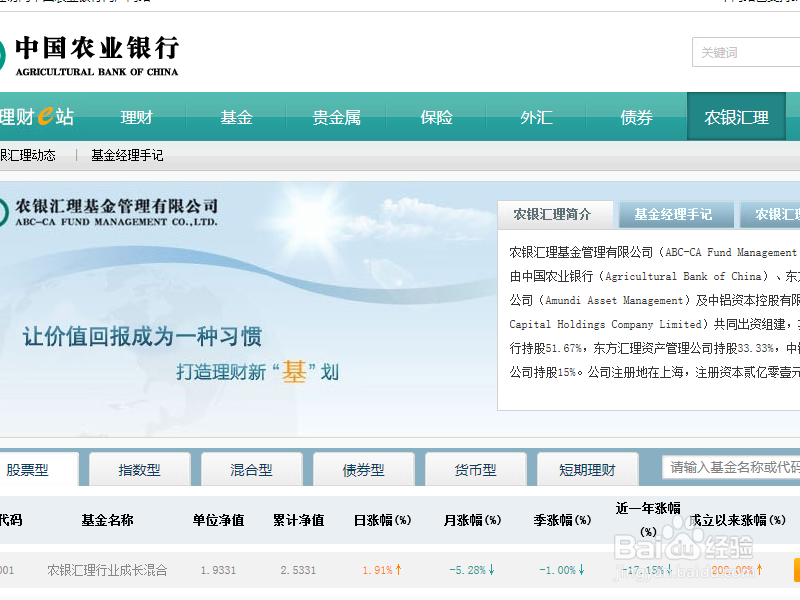Click the 基金名称 column header

(x=107, y=520)
